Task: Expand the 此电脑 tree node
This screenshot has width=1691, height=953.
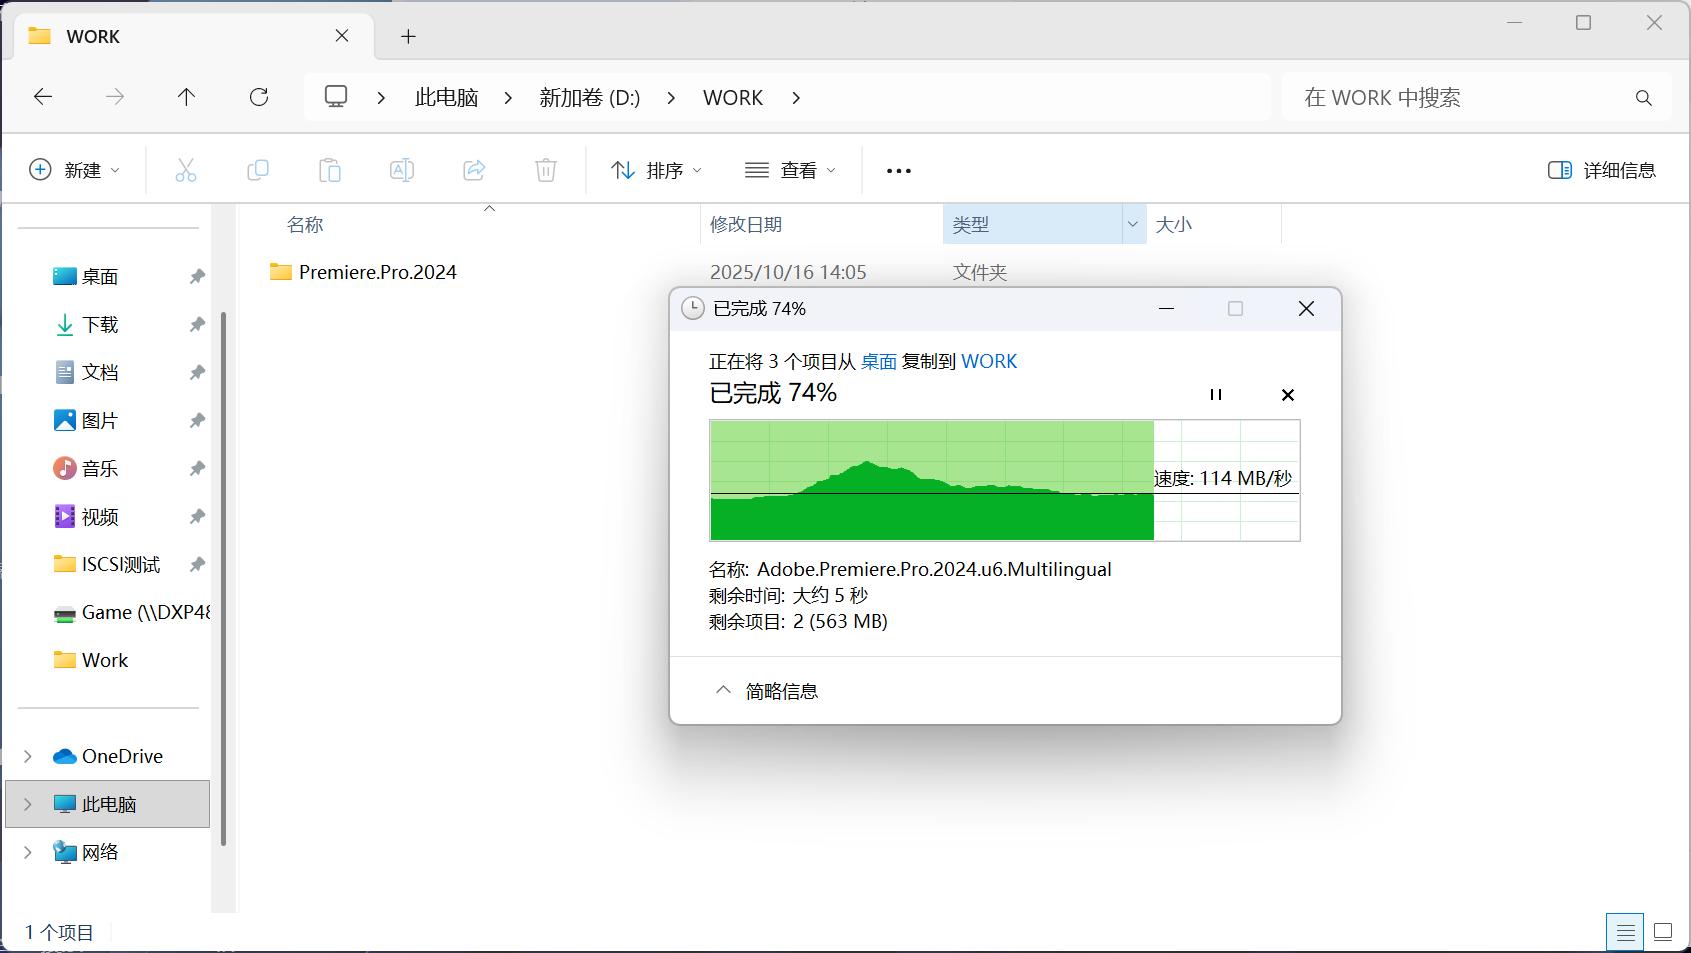Action: [x=28, y=804]
